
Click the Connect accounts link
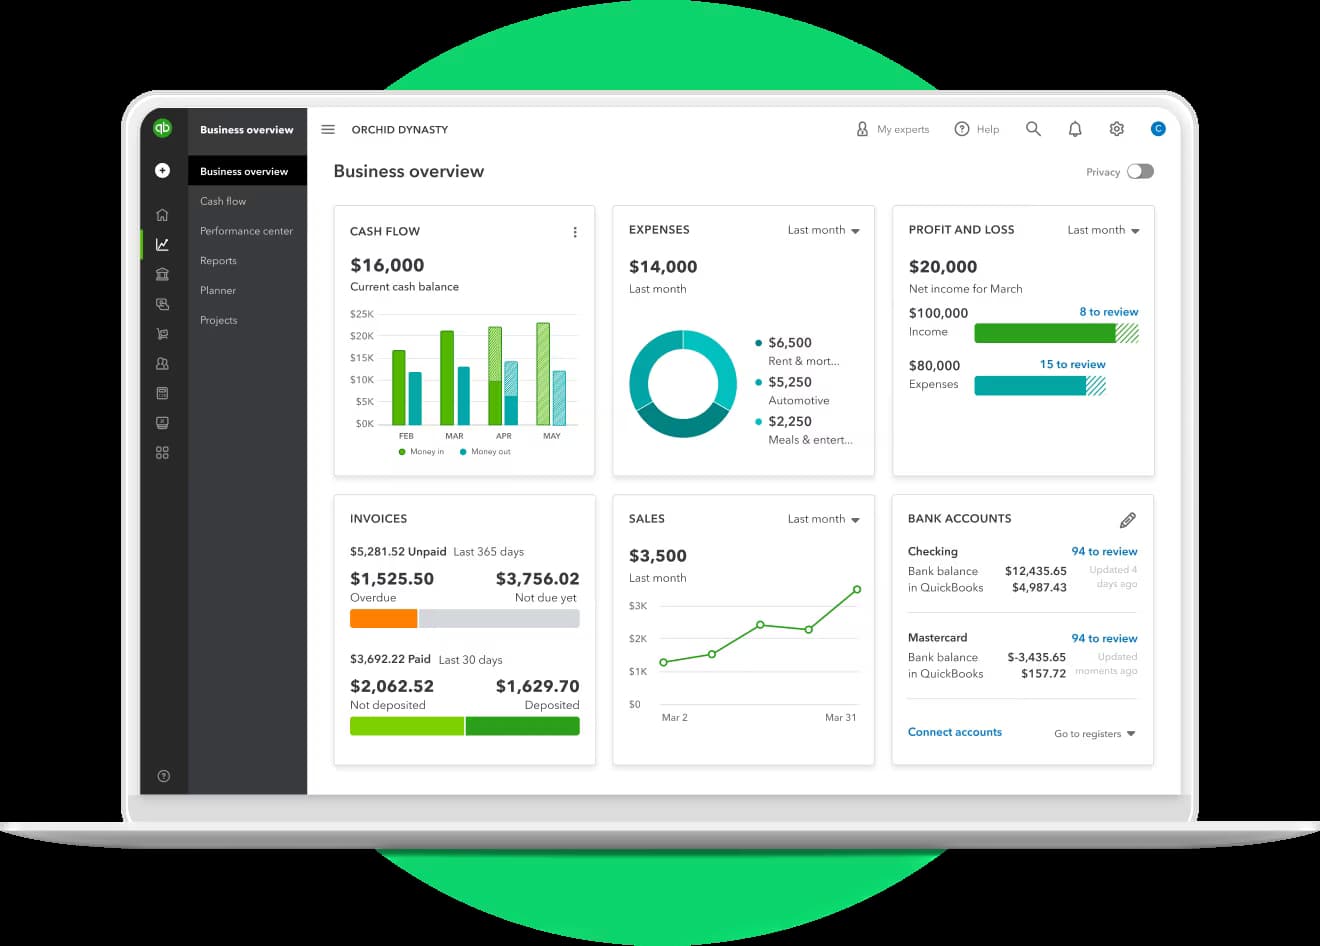tap(954, 732)
